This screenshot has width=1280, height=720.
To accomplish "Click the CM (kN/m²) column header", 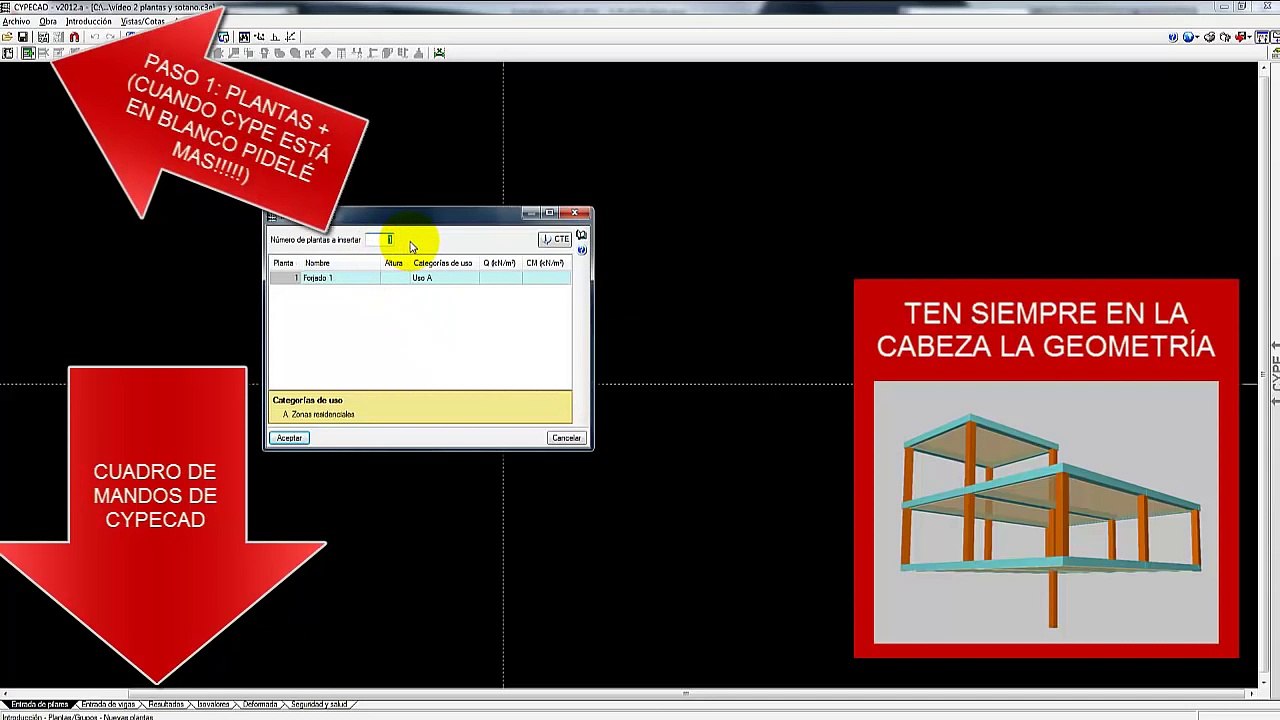I will (546, 263).
